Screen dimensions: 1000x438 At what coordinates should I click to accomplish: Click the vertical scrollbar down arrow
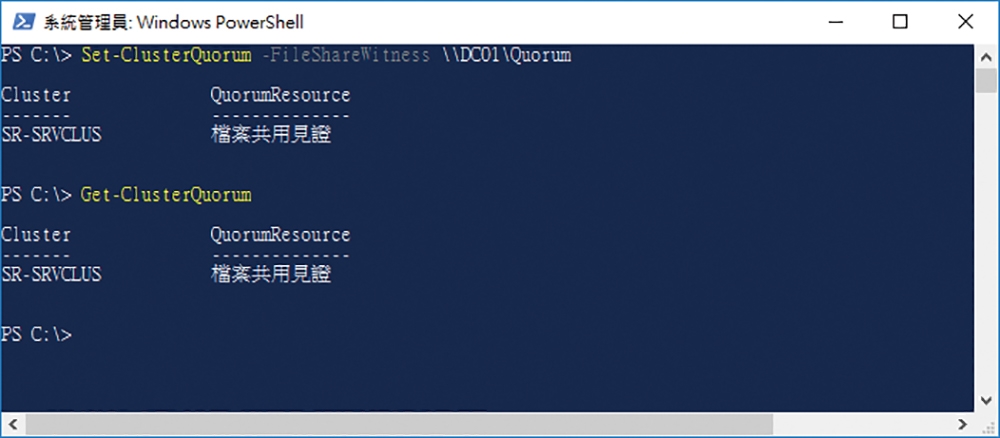(x=986, y=400)
